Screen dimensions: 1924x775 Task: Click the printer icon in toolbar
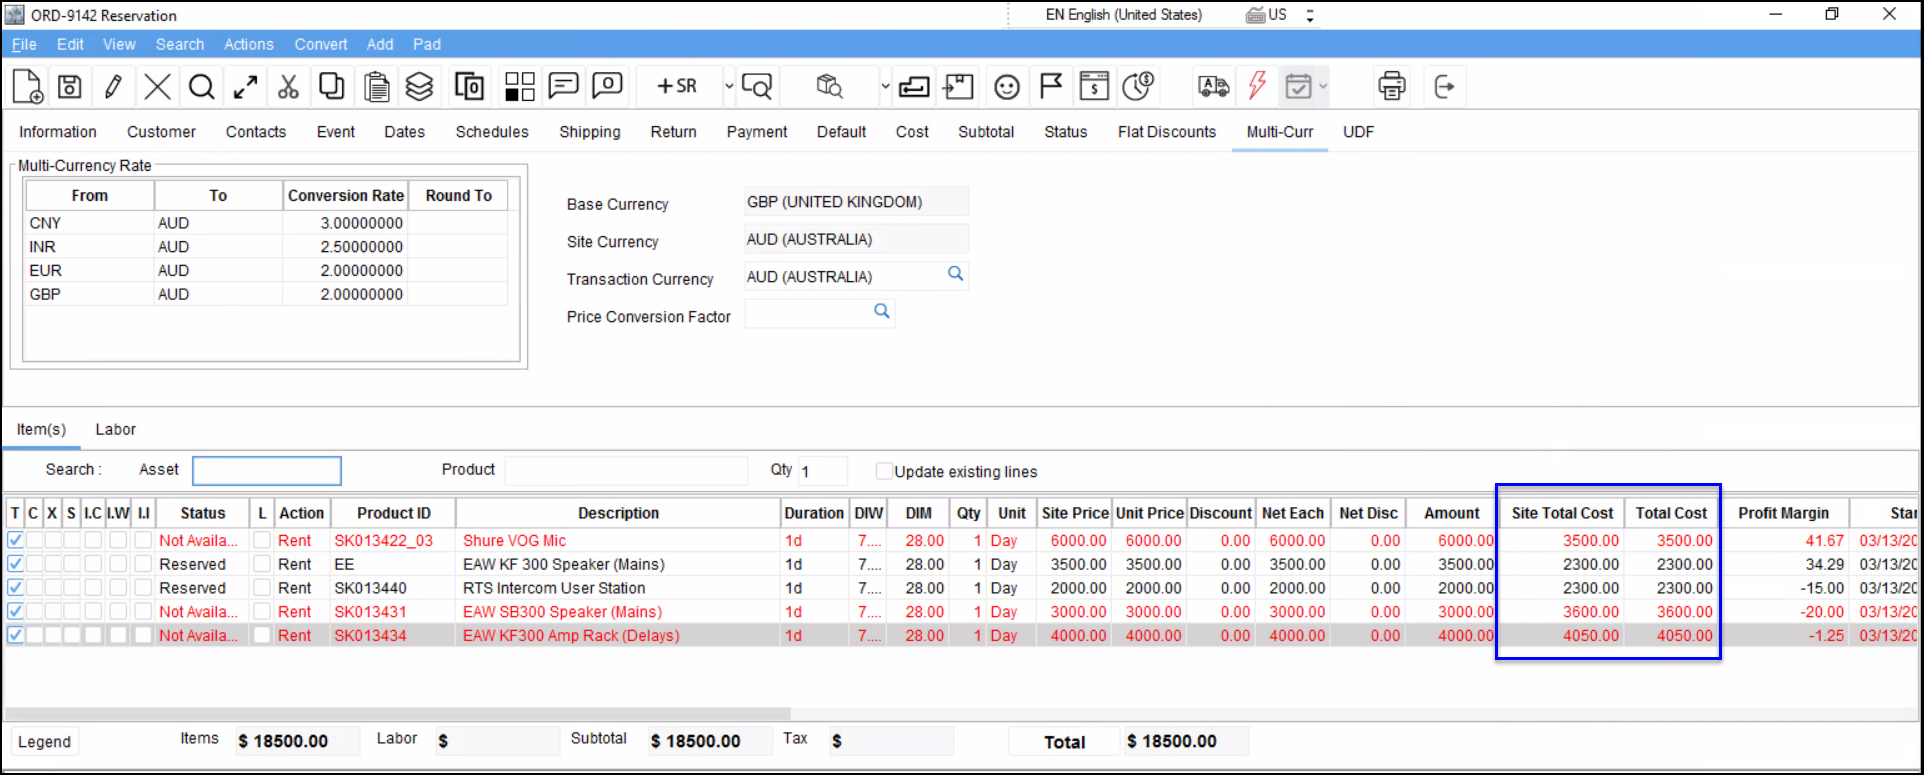tap(1391, 87)
